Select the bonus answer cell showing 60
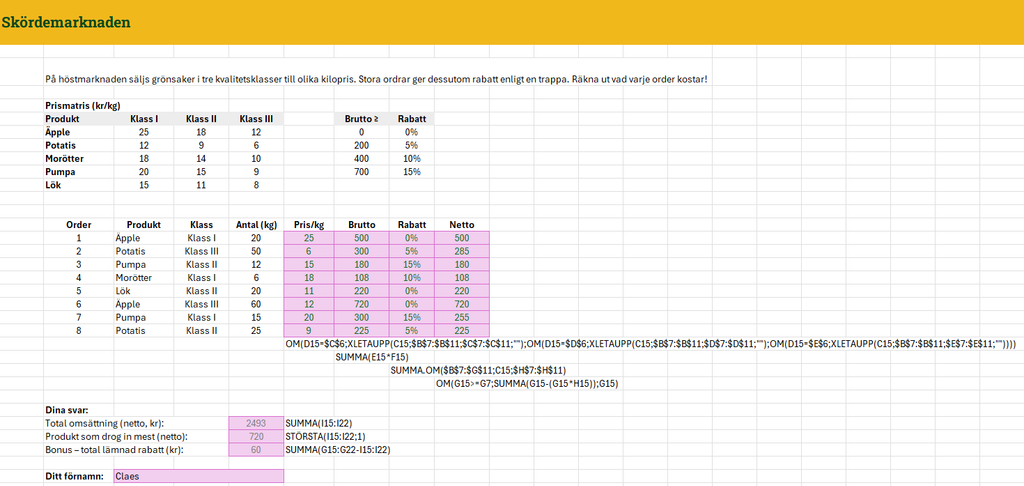The height and width of the screenshot is (486, 1024). (x=256, y=450)
